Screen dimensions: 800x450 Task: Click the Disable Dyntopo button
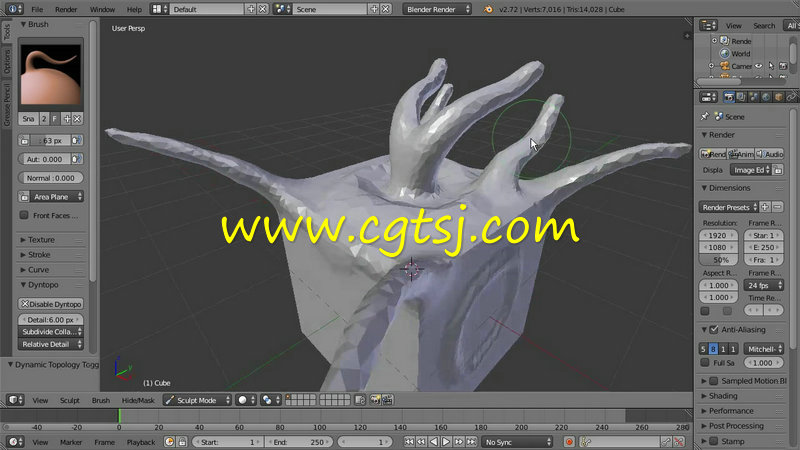51,304
